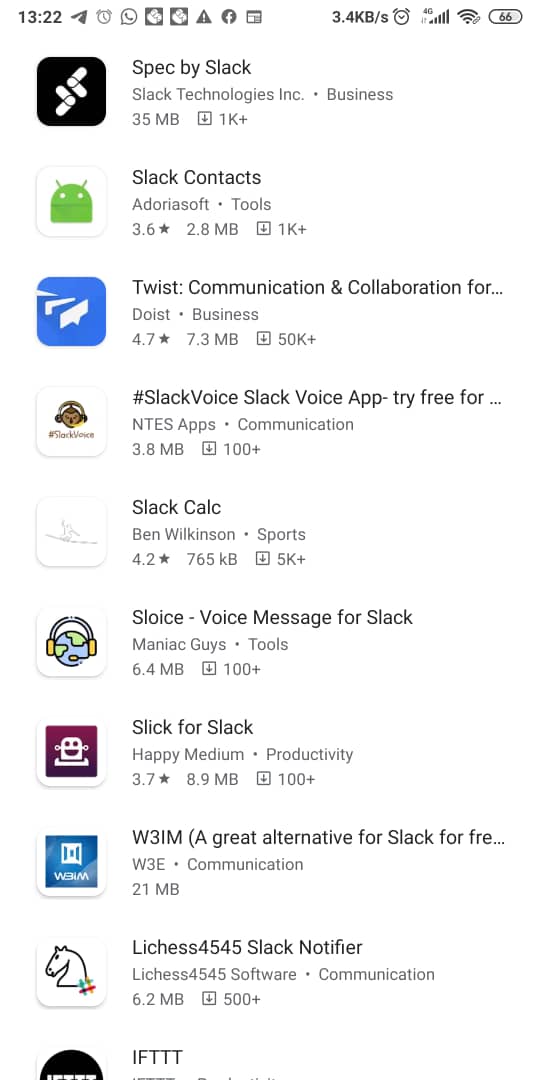Tap the WhatsApp icon in the status bar
This screenshot has height=1080, width=540.
click(x=129, y=17)
